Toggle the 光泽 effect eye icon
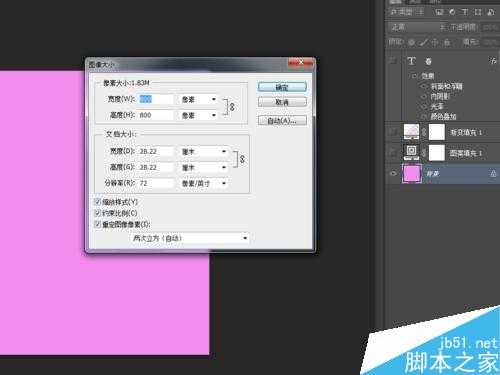 [x=424, y=106]
